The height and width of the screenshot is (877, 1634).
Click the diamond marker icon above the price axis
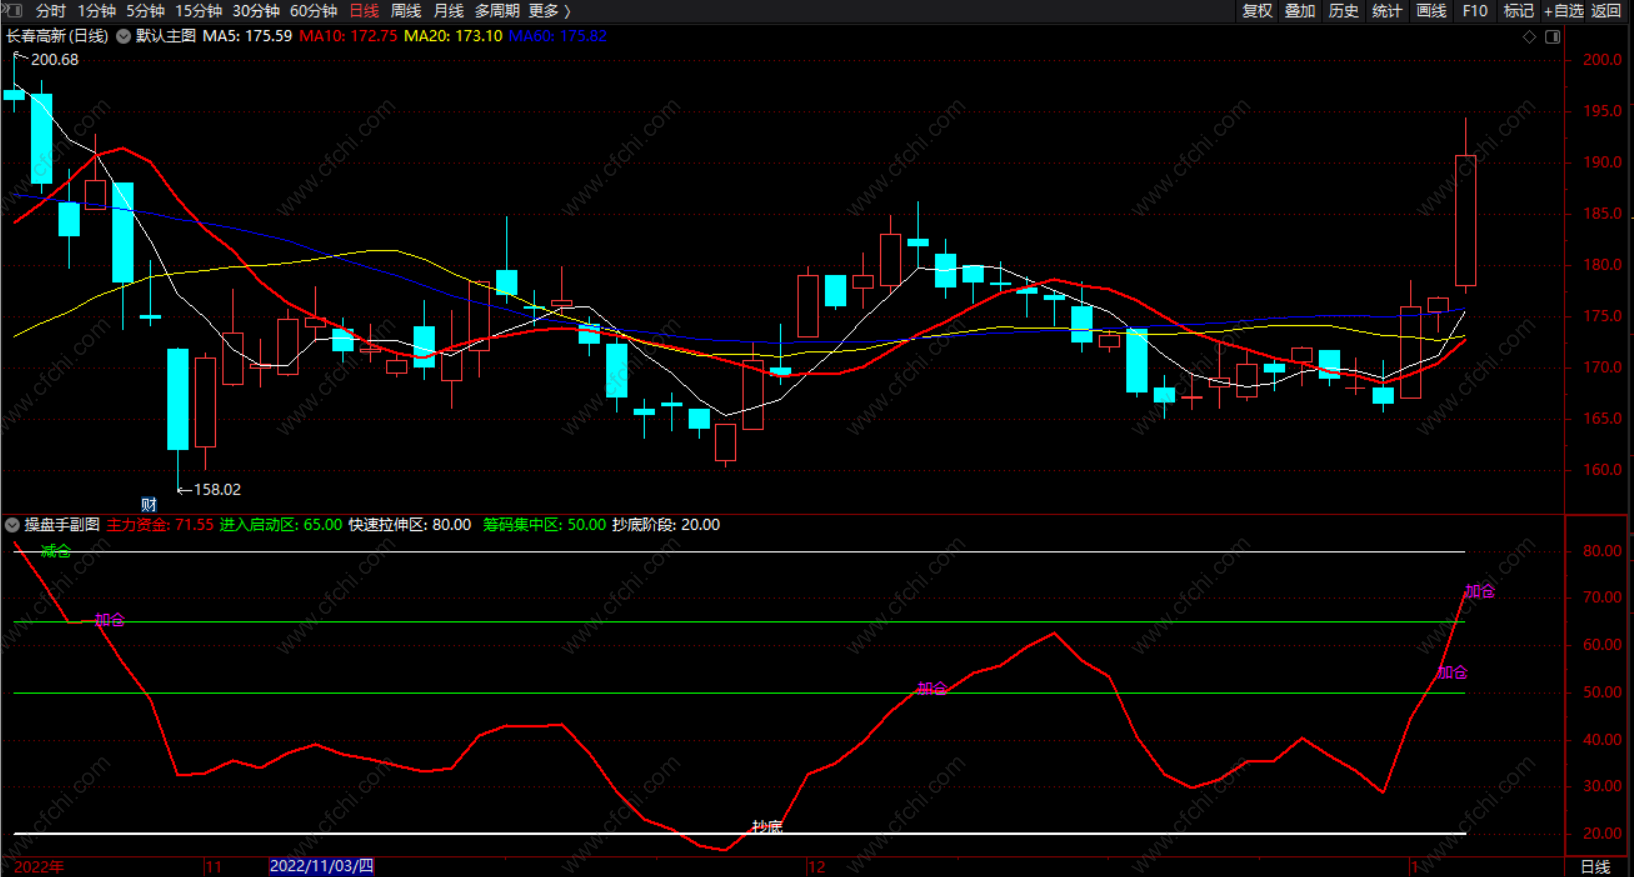1529,37
